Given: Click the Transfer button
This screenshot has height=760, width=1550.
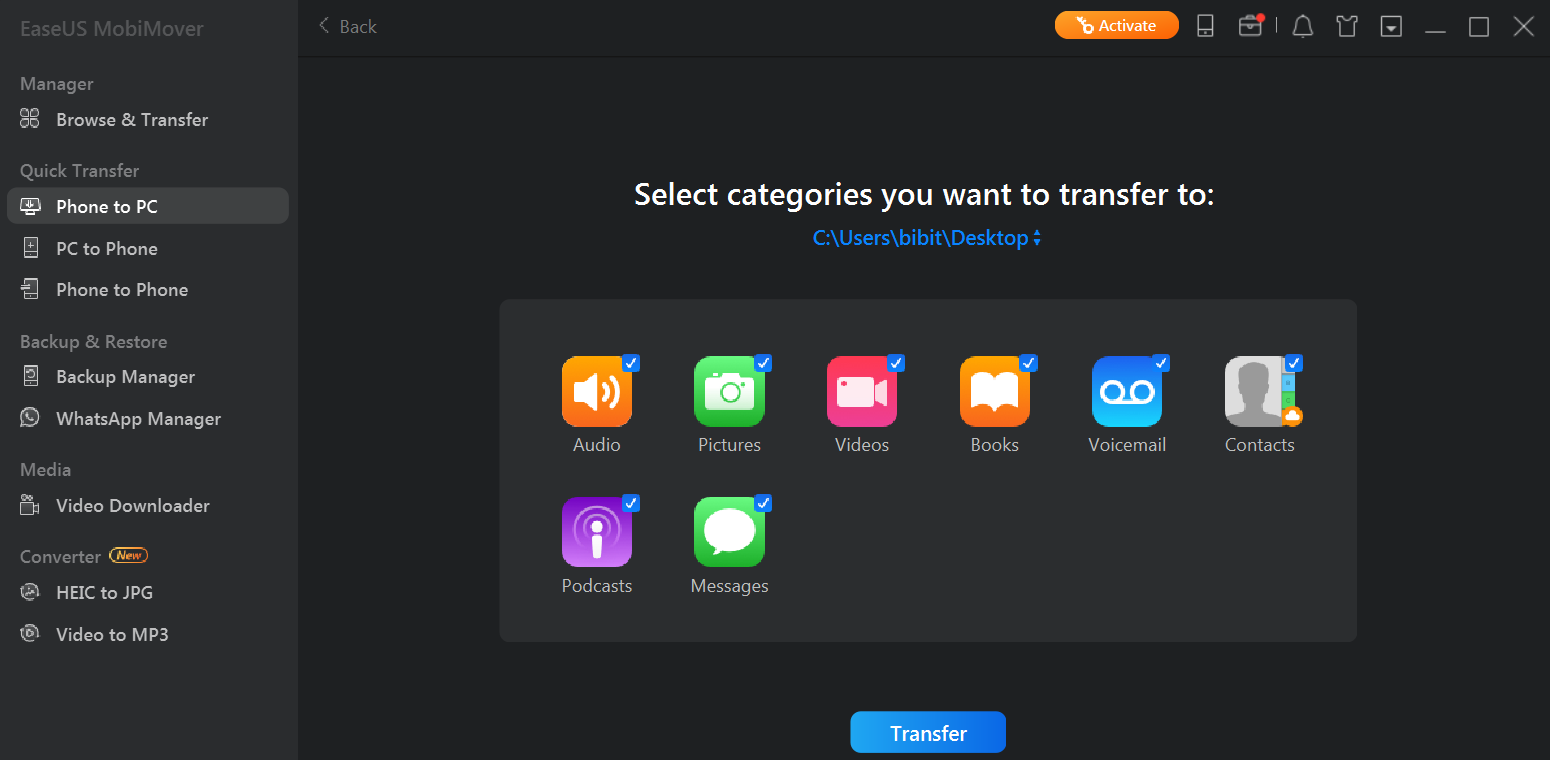Looking at the screenshot, I should tap(928, 732).
